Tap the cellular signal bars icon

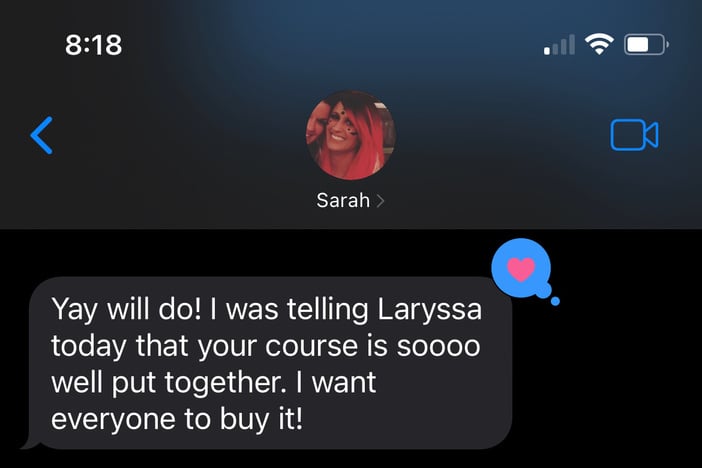coord(559,45)
